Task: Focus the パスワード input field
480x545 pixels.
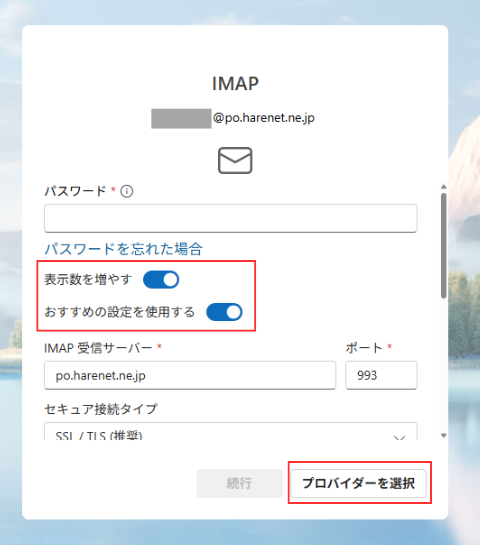Action: (230, 218)
